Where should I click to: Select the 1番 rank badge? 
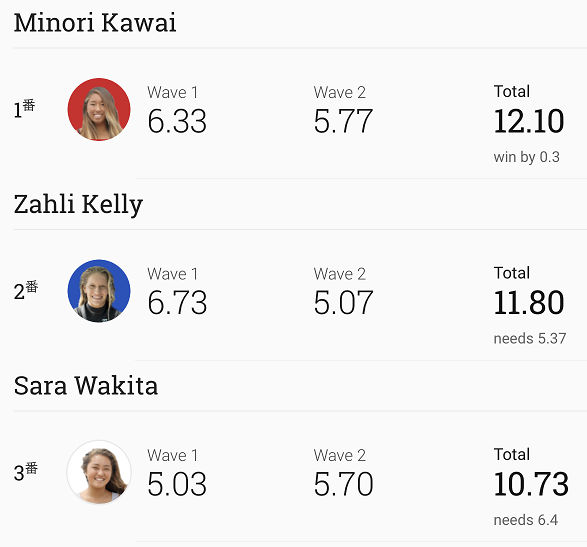click(24, 109)
